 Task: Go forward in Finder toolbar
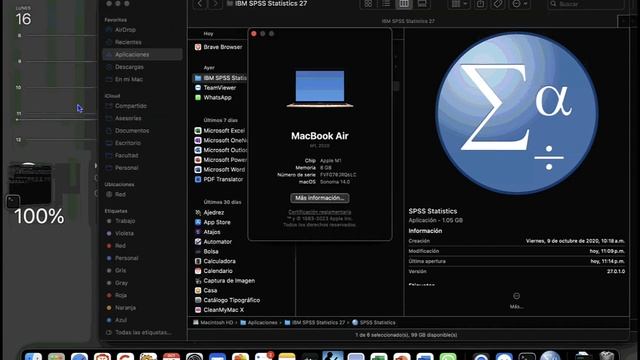tap(215, 4)
